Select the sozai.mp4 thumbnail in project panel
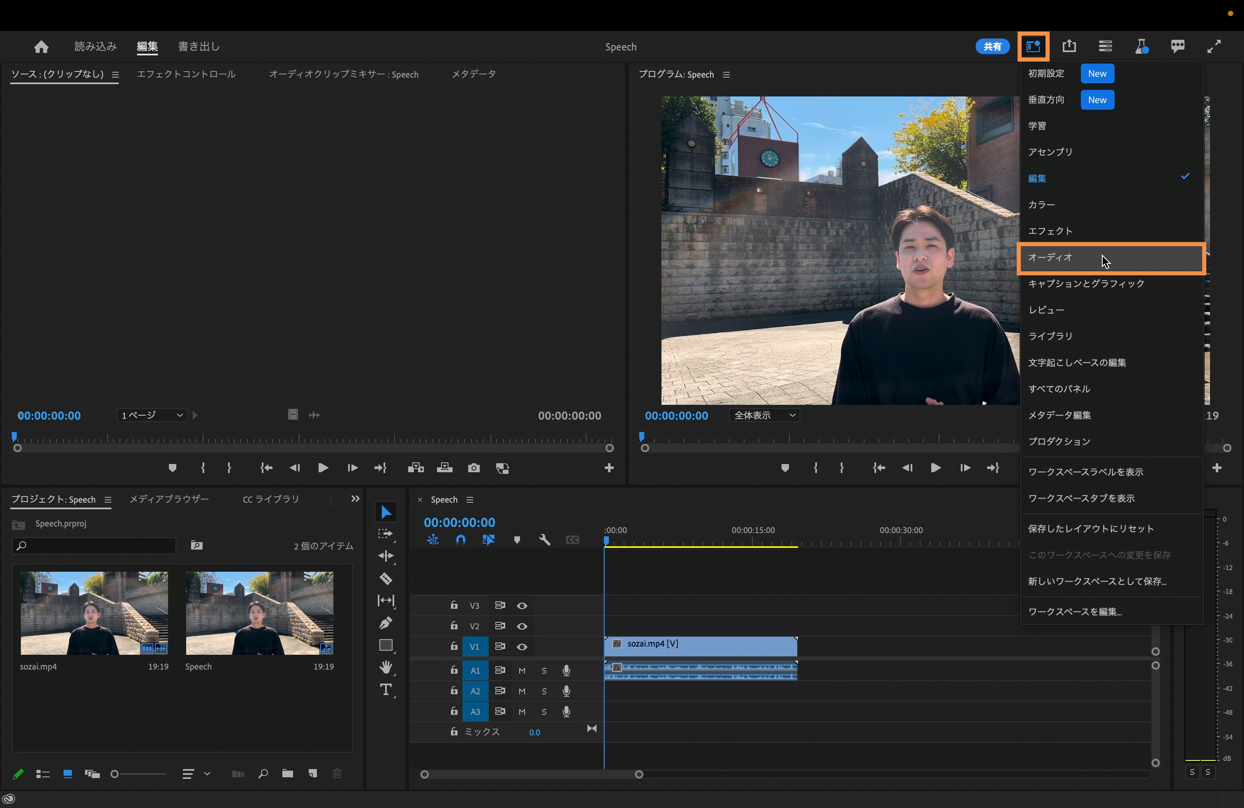Image resolution: width=1244 pixels, height=808 pixels. coord(94,613)
